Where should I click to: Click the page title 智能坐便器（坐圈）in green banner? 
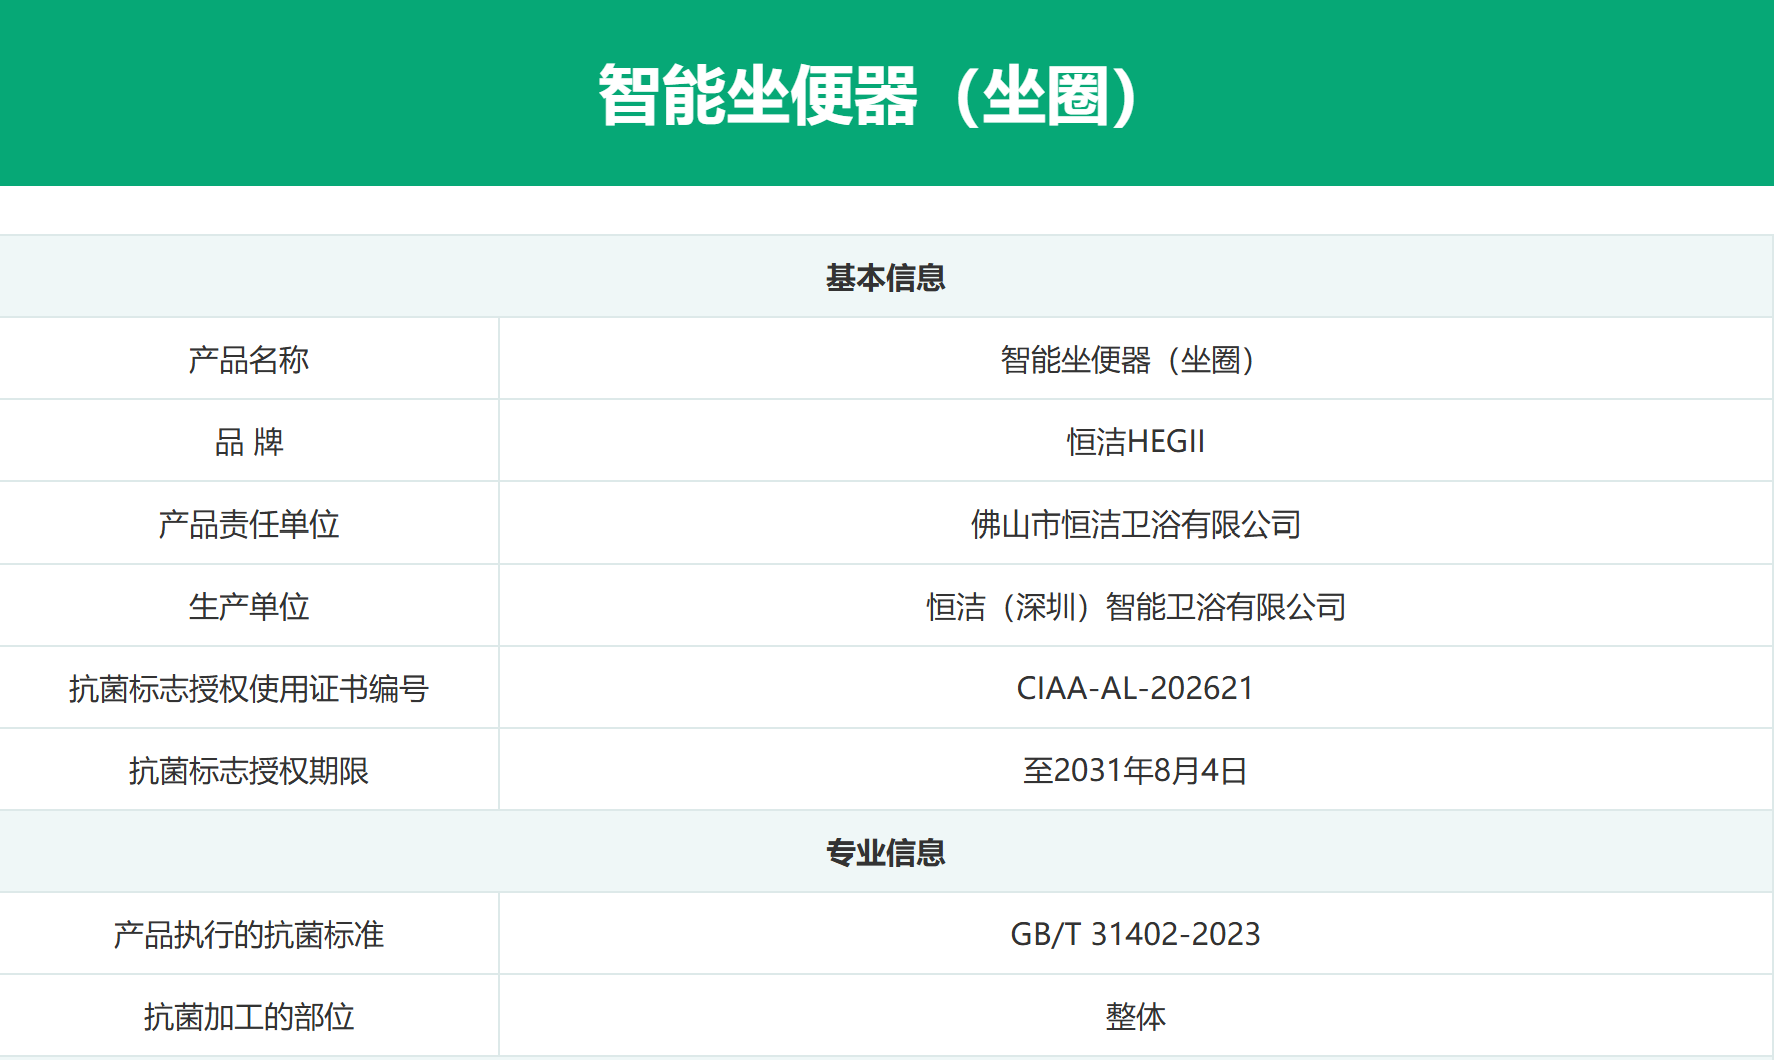tap(868, 96)
